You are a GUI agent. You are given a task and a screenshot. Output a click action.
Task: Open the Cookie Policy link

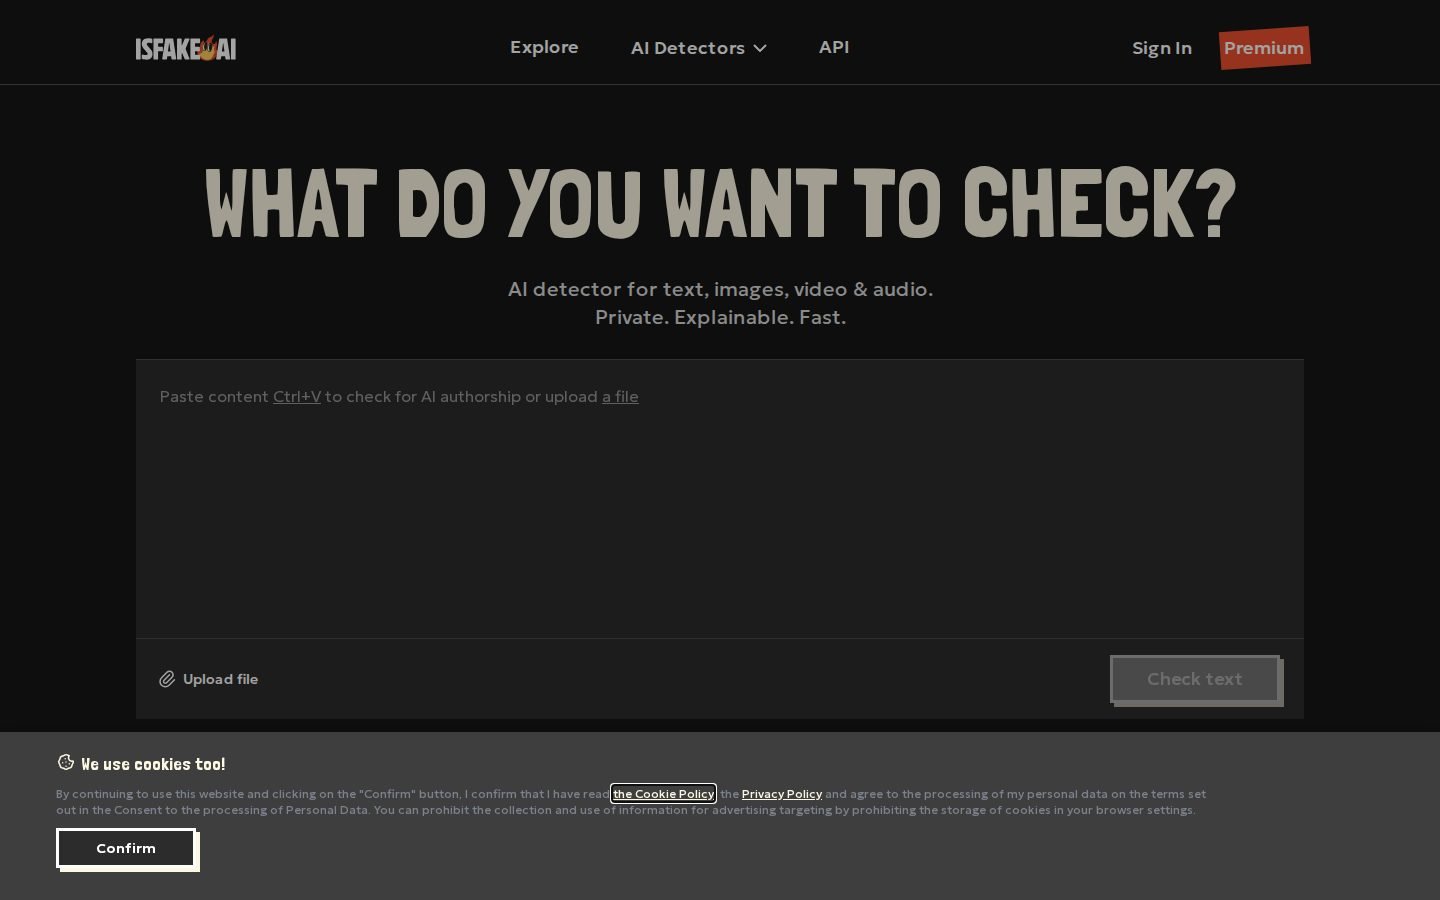click(x=664, y=794)
